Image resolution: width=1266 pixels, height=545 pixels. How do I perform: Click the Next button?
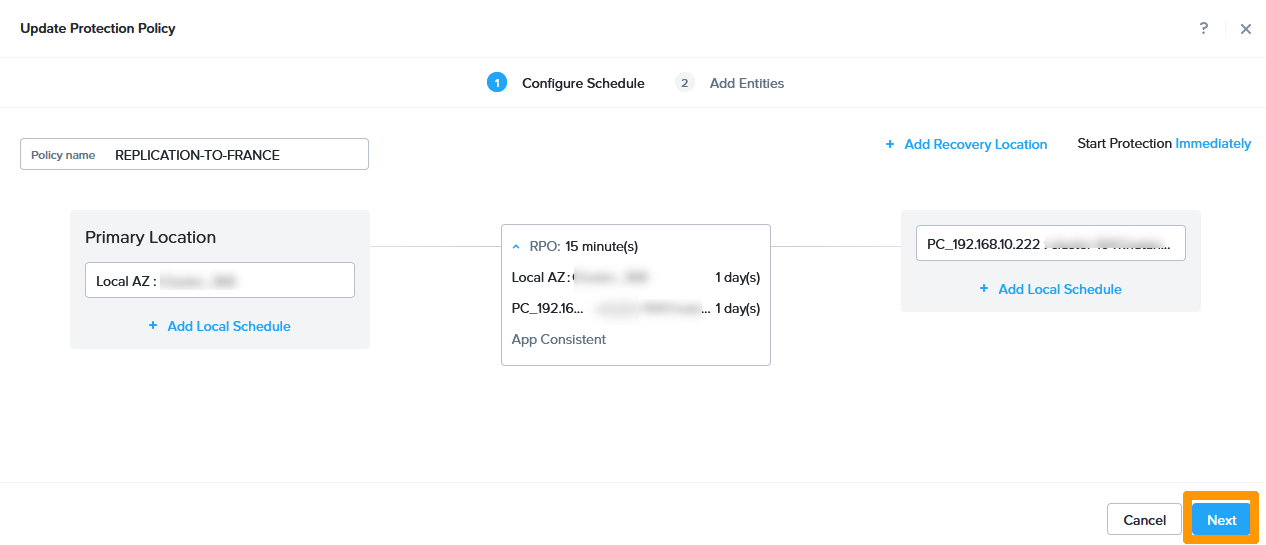1221,520
